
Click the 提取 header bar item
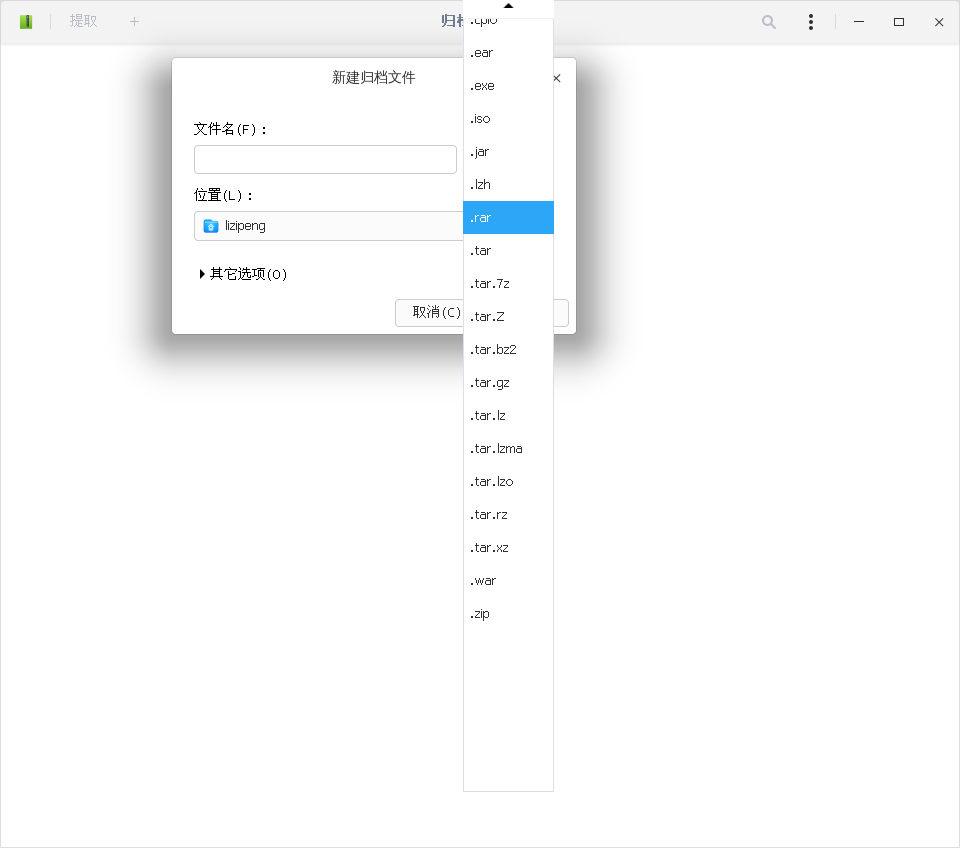[83, 21]
